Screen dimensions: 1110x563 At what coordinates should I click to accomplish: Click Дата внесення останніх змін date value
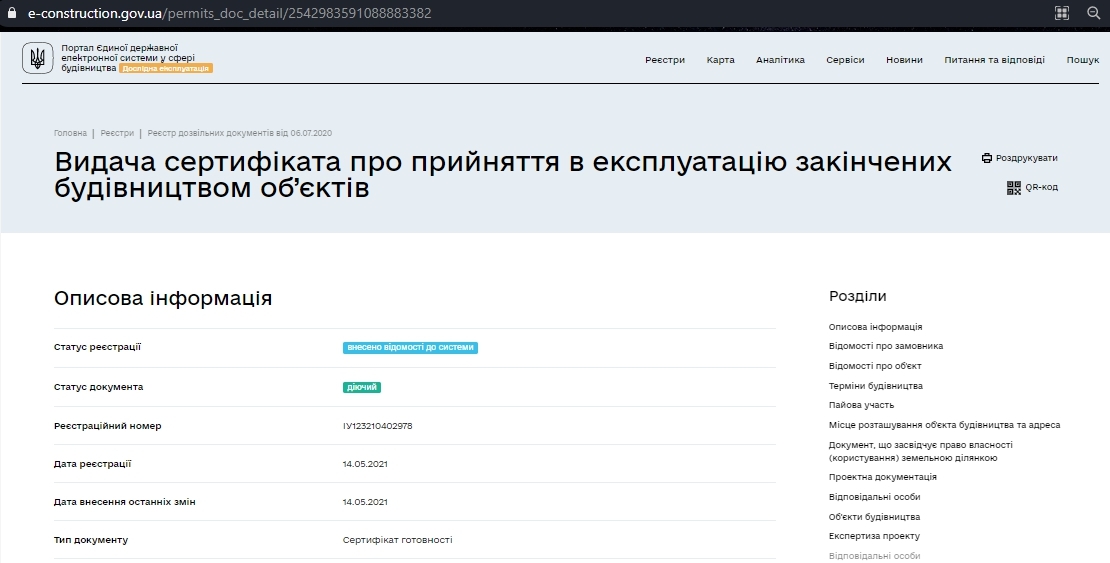click(x=365, y=502)
